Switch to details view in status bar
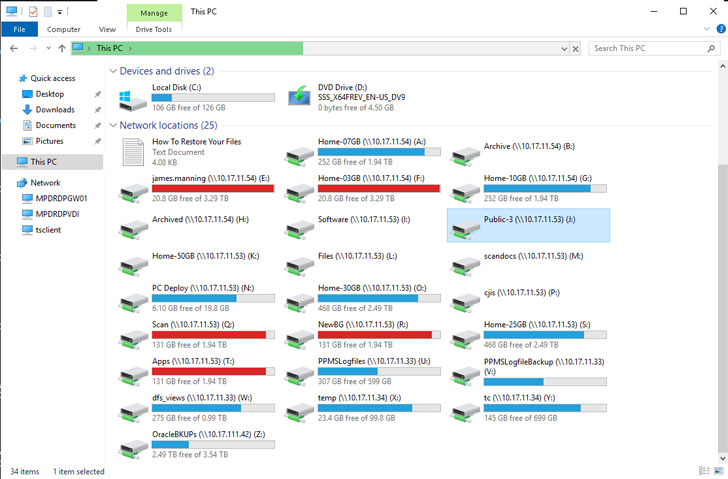Image resolution: width=728 pixels, height=479 pixels. click(x=702, y=471)
